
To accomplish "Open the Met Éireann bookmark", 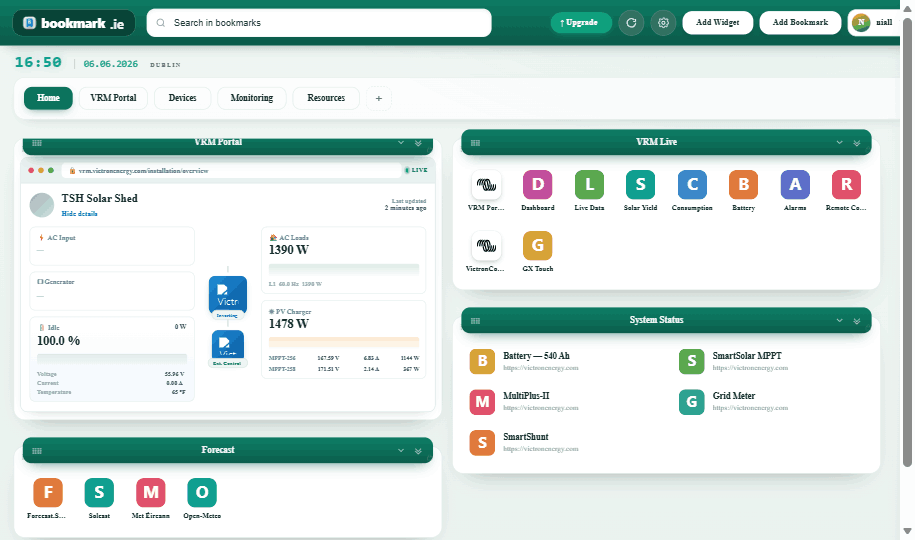I will tap(151, 493).
